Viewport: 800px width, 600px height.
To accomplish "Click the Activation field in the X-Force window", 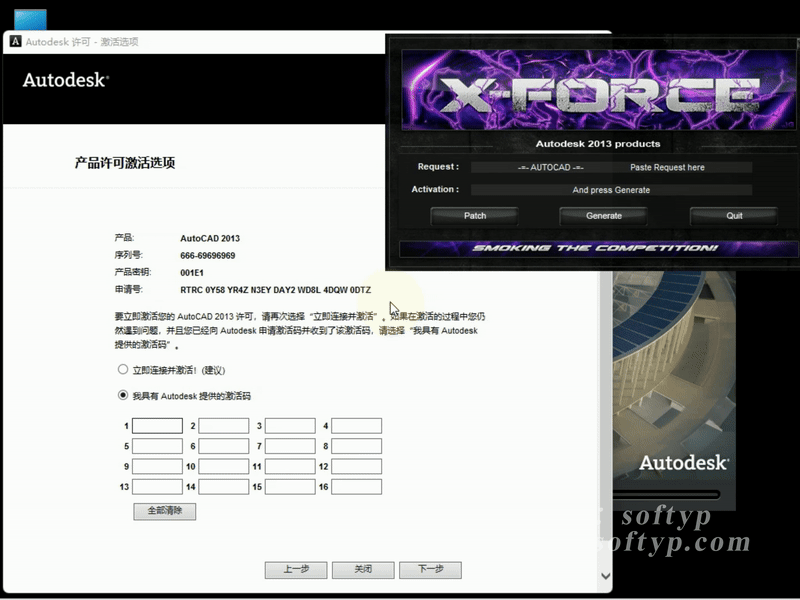I will (611, 190).
